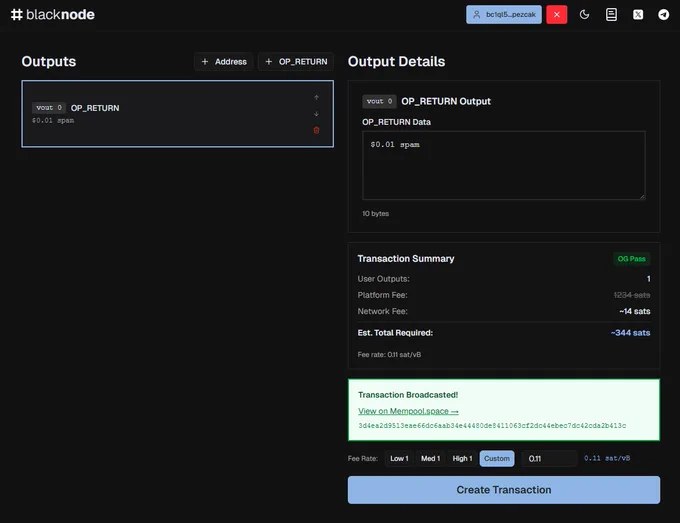Select the Low 1 fee rate
The image size is (680, 523).
399,458
